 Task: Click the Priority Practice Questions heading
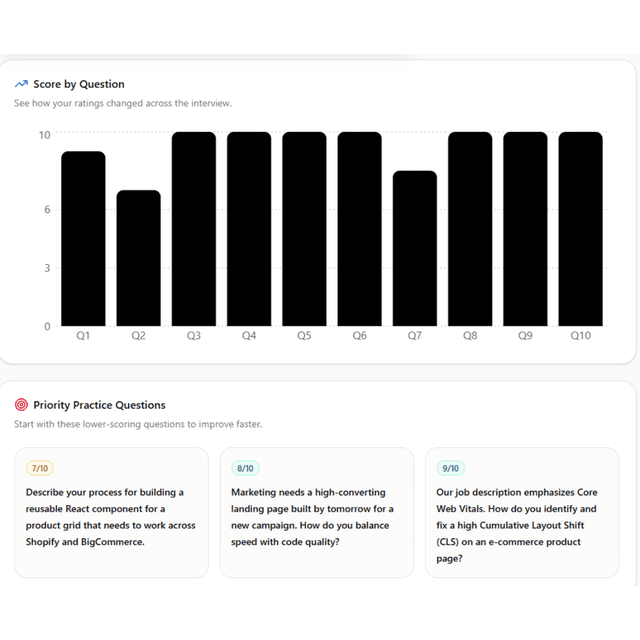pyautogui.click(x=99, y=405)
